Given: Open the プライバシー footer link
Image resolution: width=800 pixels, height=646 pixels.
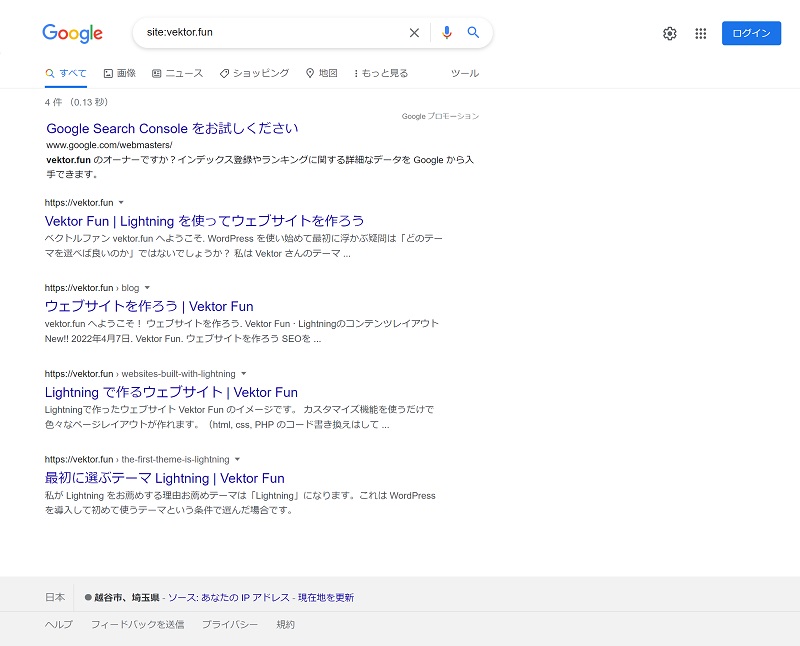Looking at the screenshot, I should click(231, 624).
